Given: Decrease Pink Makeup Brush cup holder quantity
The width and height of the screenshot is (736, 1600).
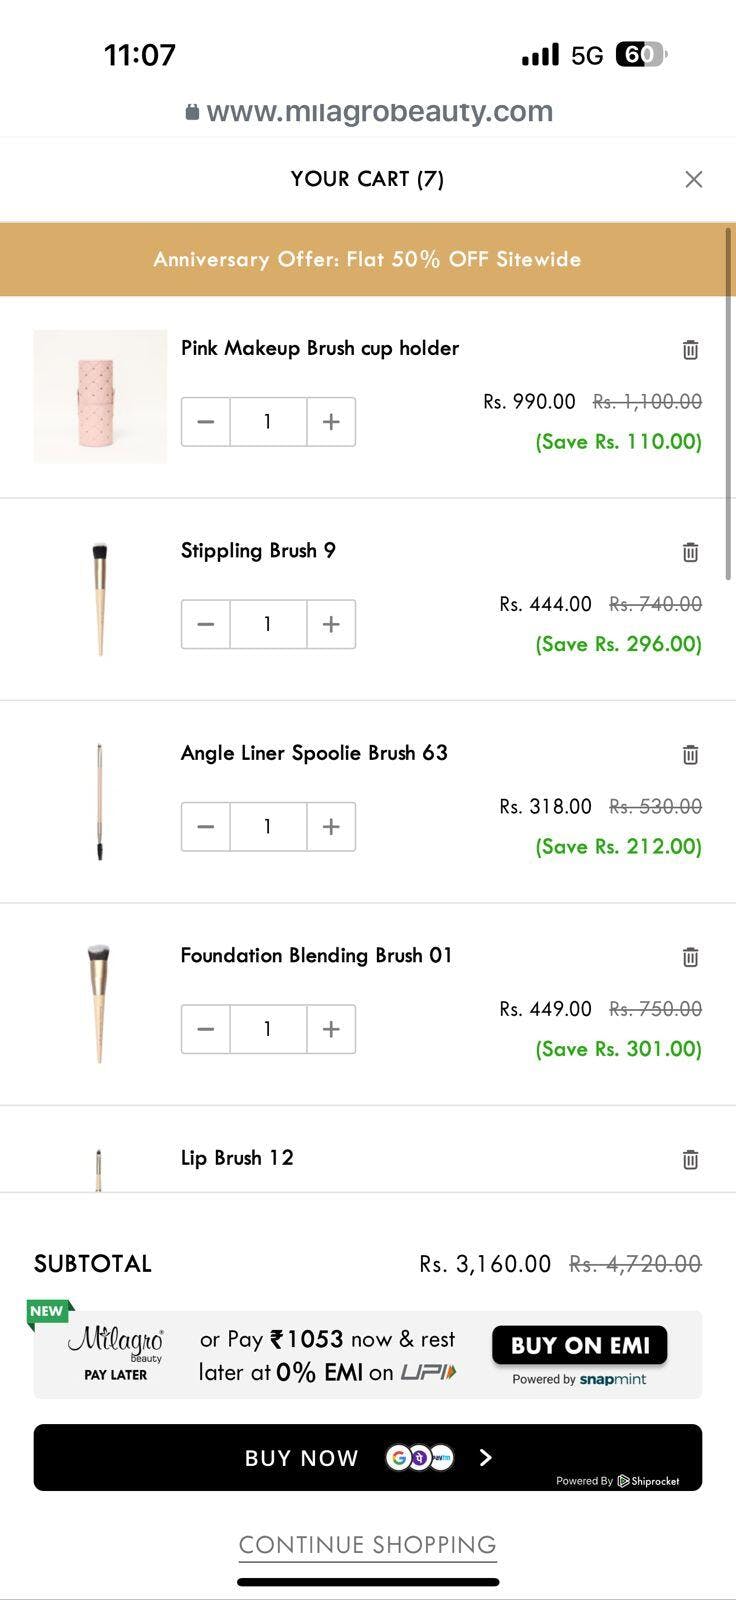Looking at the screenshot, I should click(x=206, y=422).
